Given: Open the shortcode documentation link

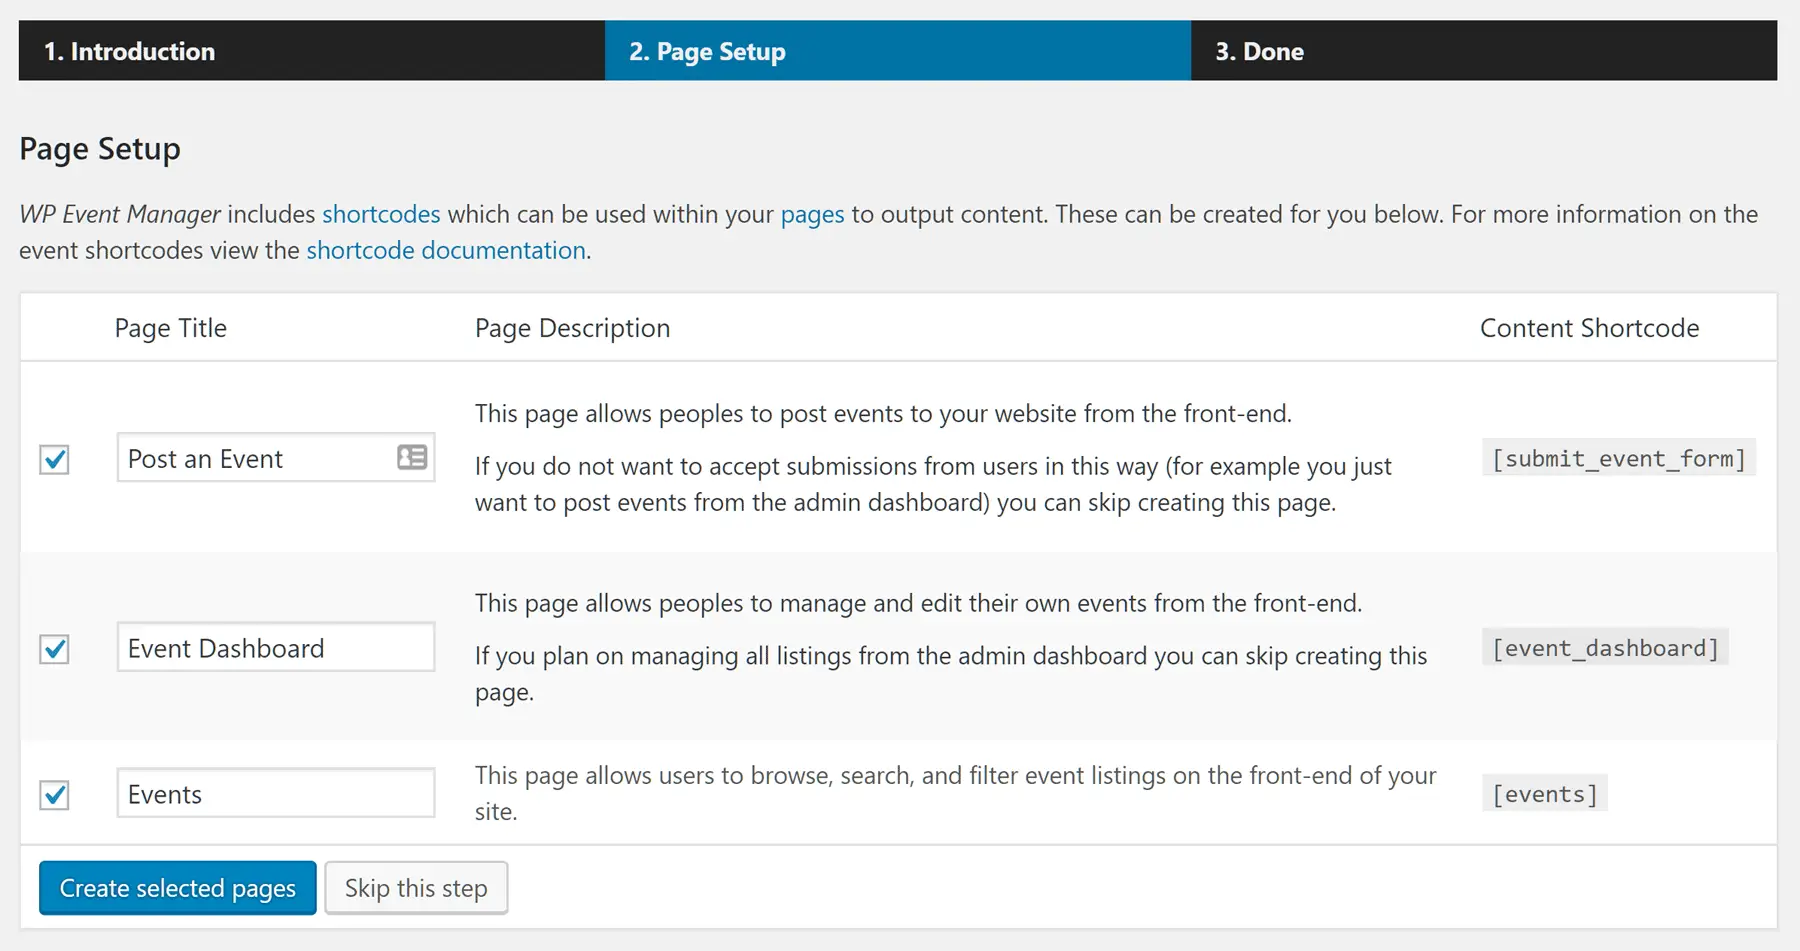Looking at the screenshot, I should tap(446, 250).
